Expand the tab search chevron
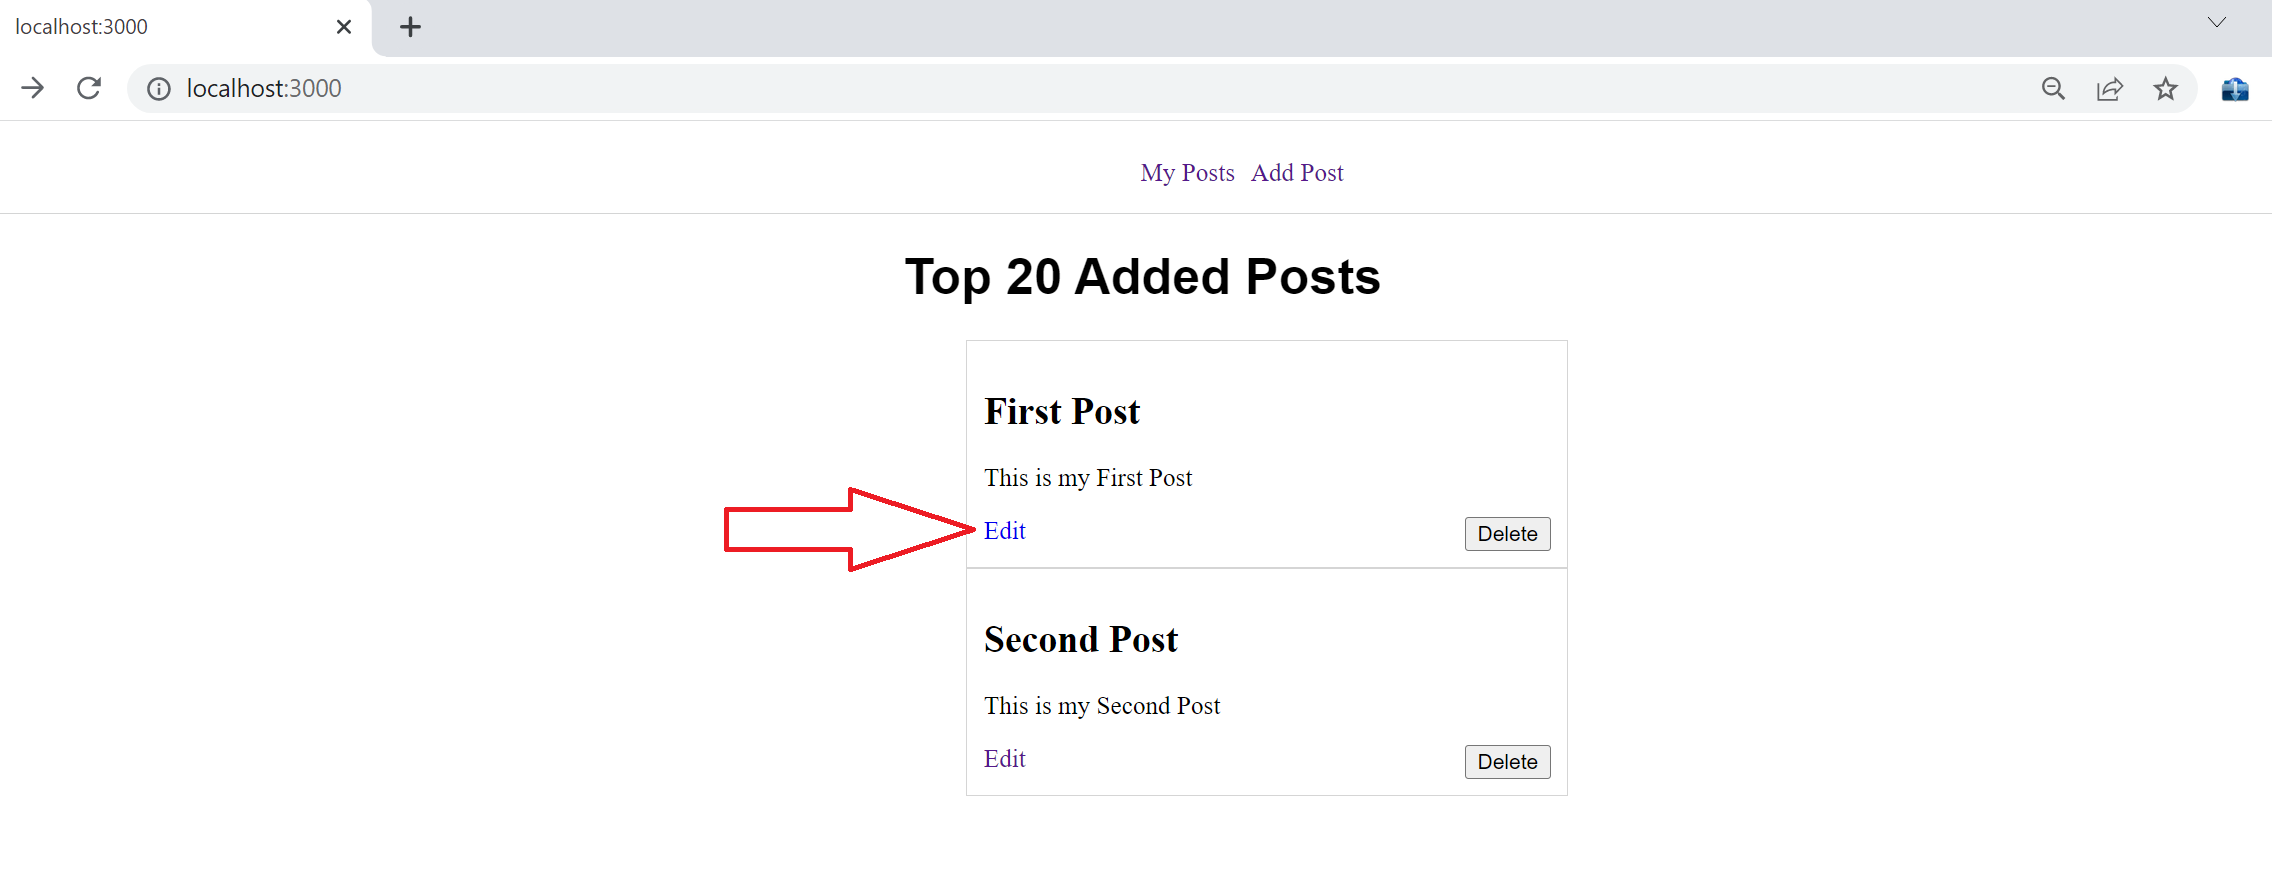This screenshot has width=2272, height=894. (2217, 22)
